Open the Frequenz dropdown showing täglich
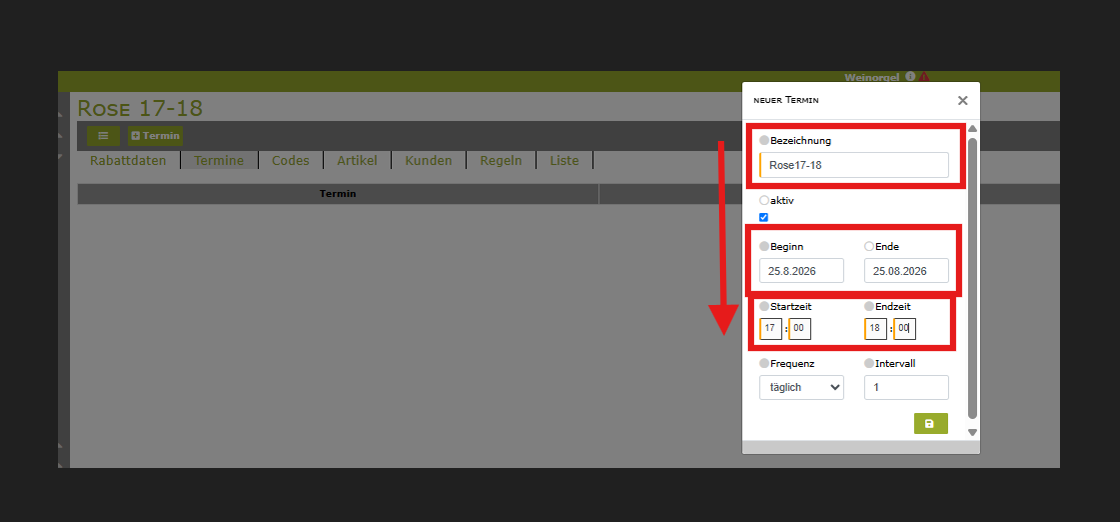The image size is (1120, 522). (801, 387)
